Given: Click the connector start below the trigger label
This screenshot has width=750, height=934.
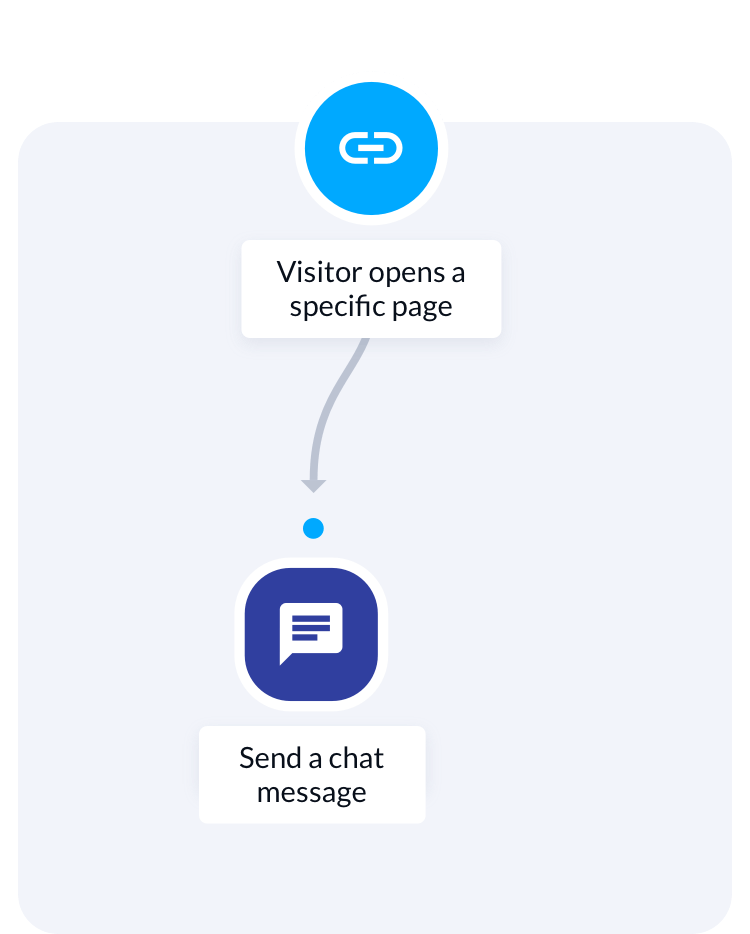Looking at the screenshot, I should [x=365, y=342].
